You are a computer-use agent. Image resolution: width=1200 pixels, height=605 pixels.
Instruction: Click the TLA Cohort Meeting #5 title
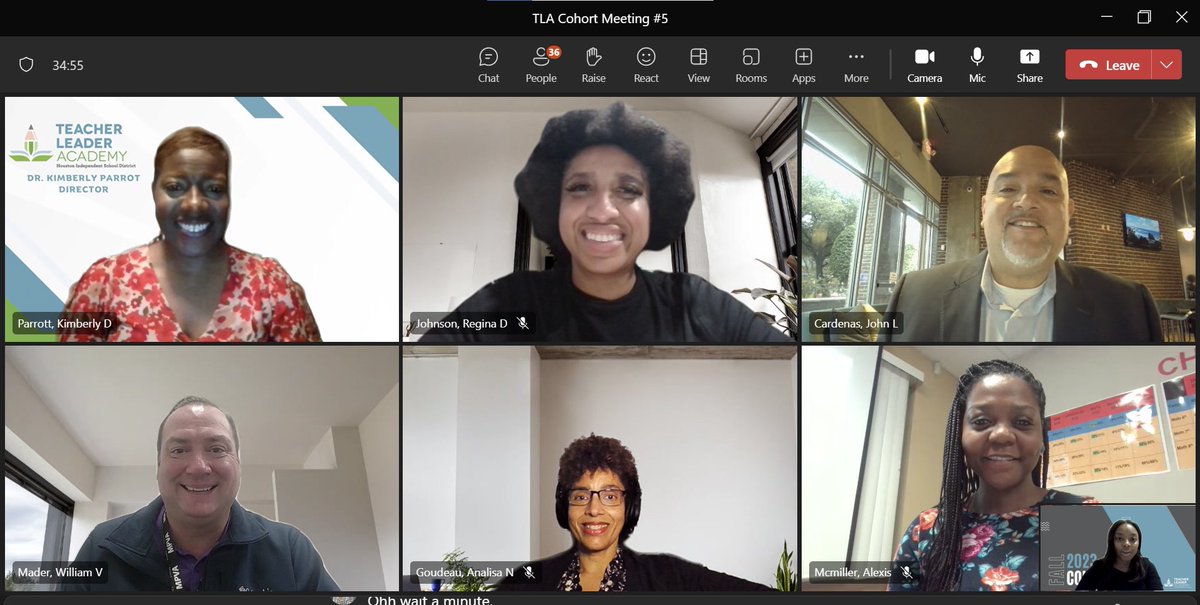click(599, 17)
